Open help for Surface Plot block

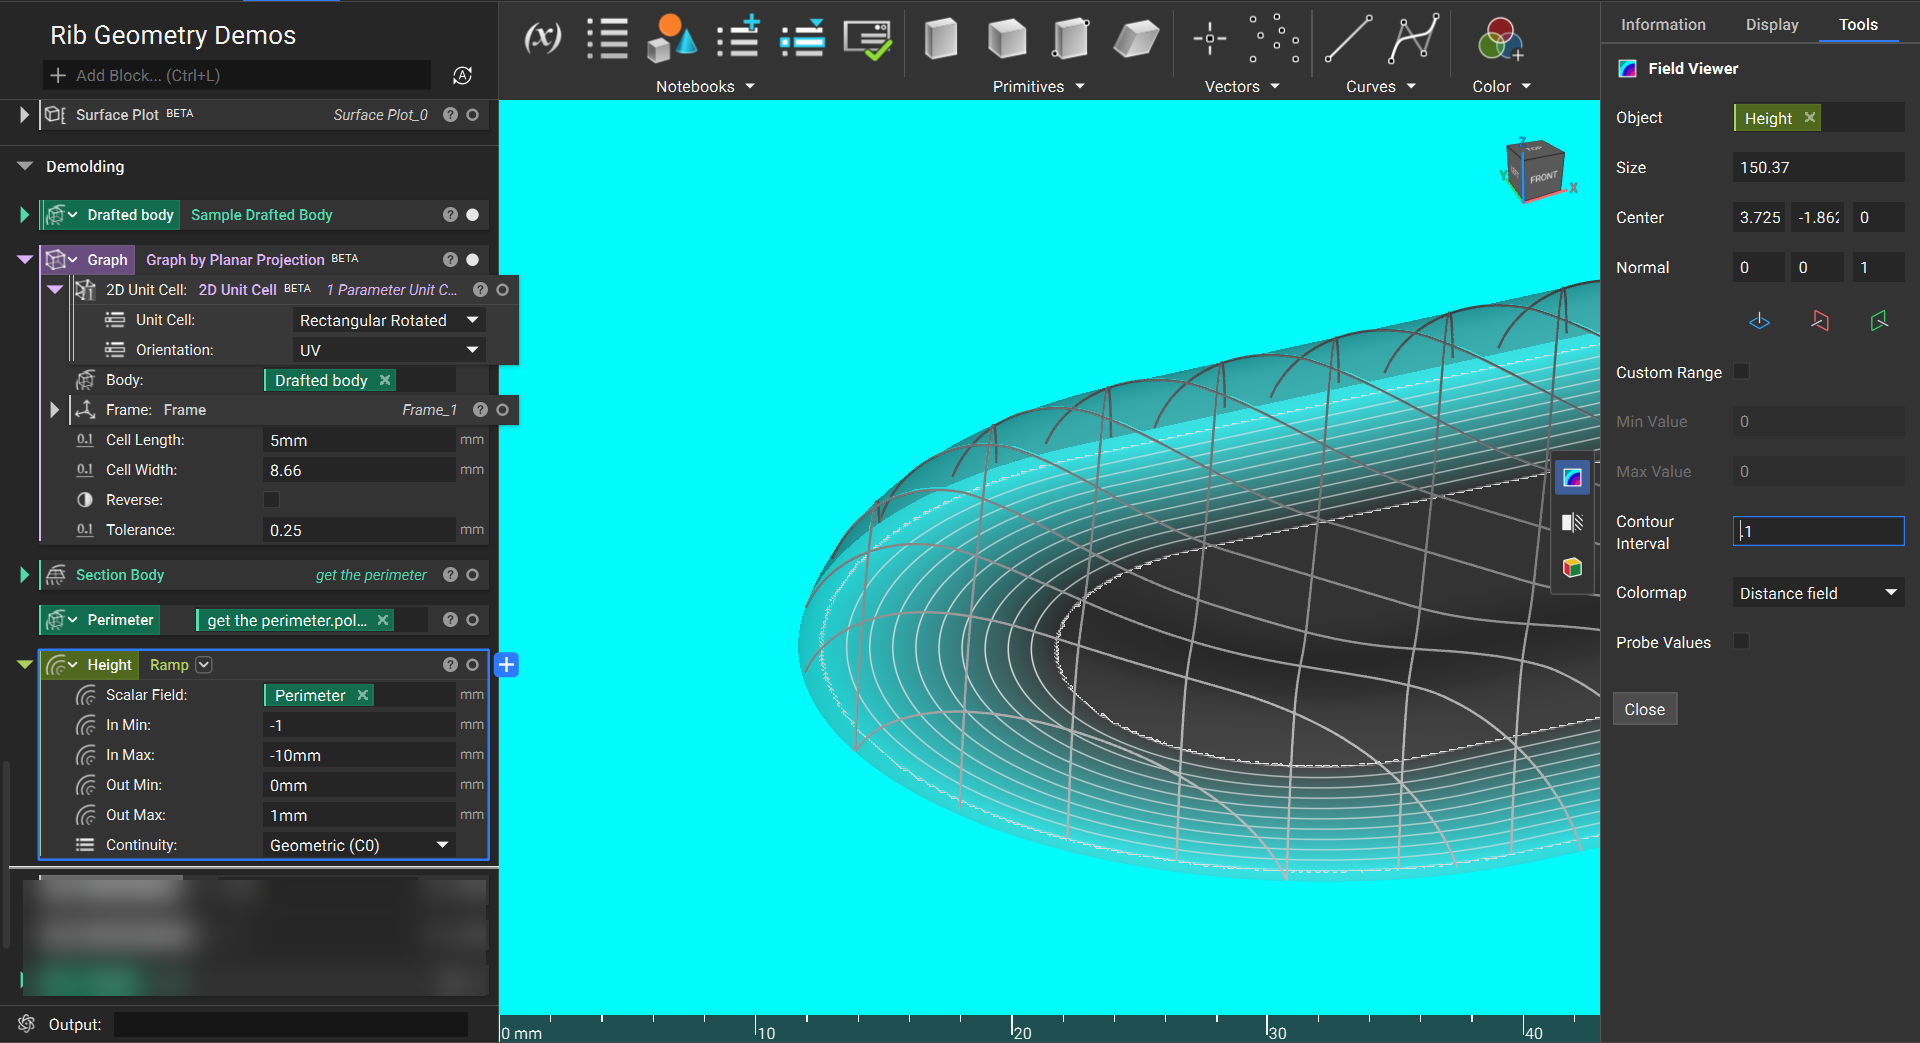click(450, 115)
